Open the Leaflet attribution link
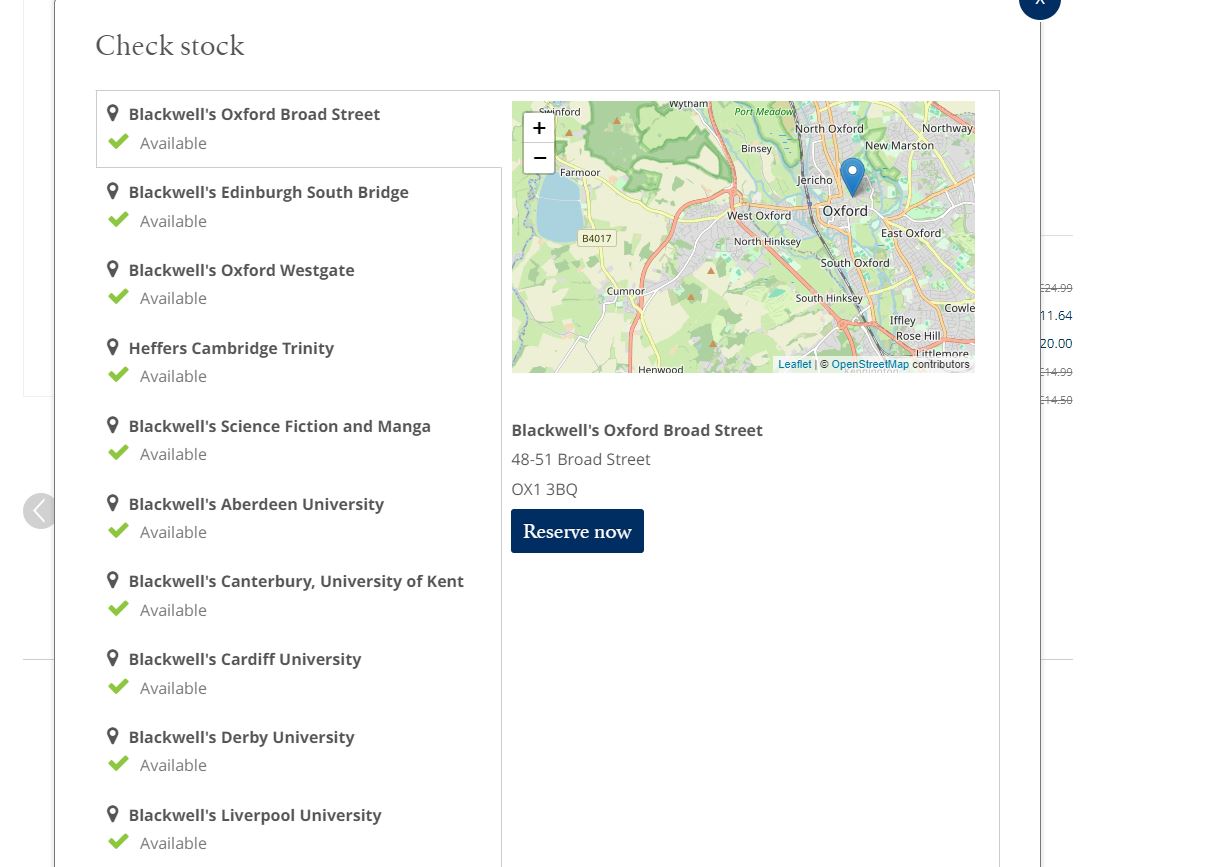The image size is (1209, 867). [795, 364]
